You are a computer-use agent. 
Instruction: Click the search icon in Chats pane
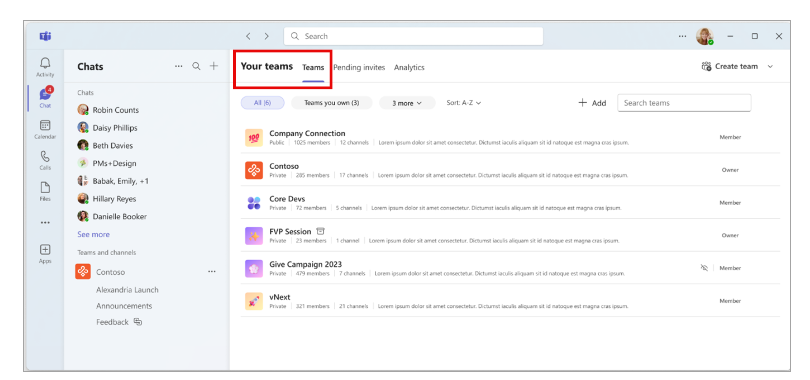coord(196,66)
